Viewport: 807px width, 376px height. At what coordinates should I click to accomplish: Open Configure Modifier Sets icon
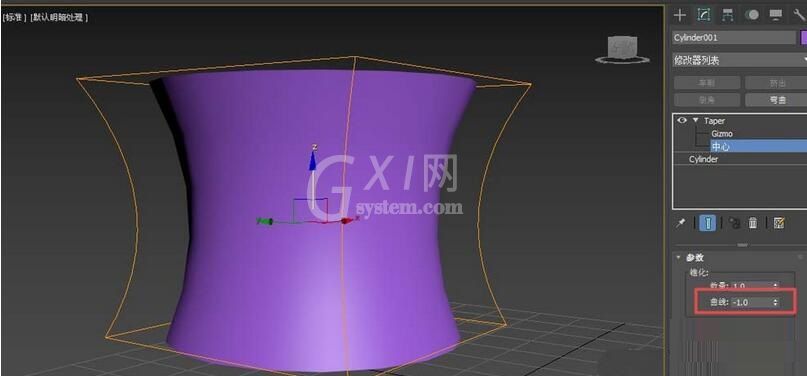(x=779, y=223)
